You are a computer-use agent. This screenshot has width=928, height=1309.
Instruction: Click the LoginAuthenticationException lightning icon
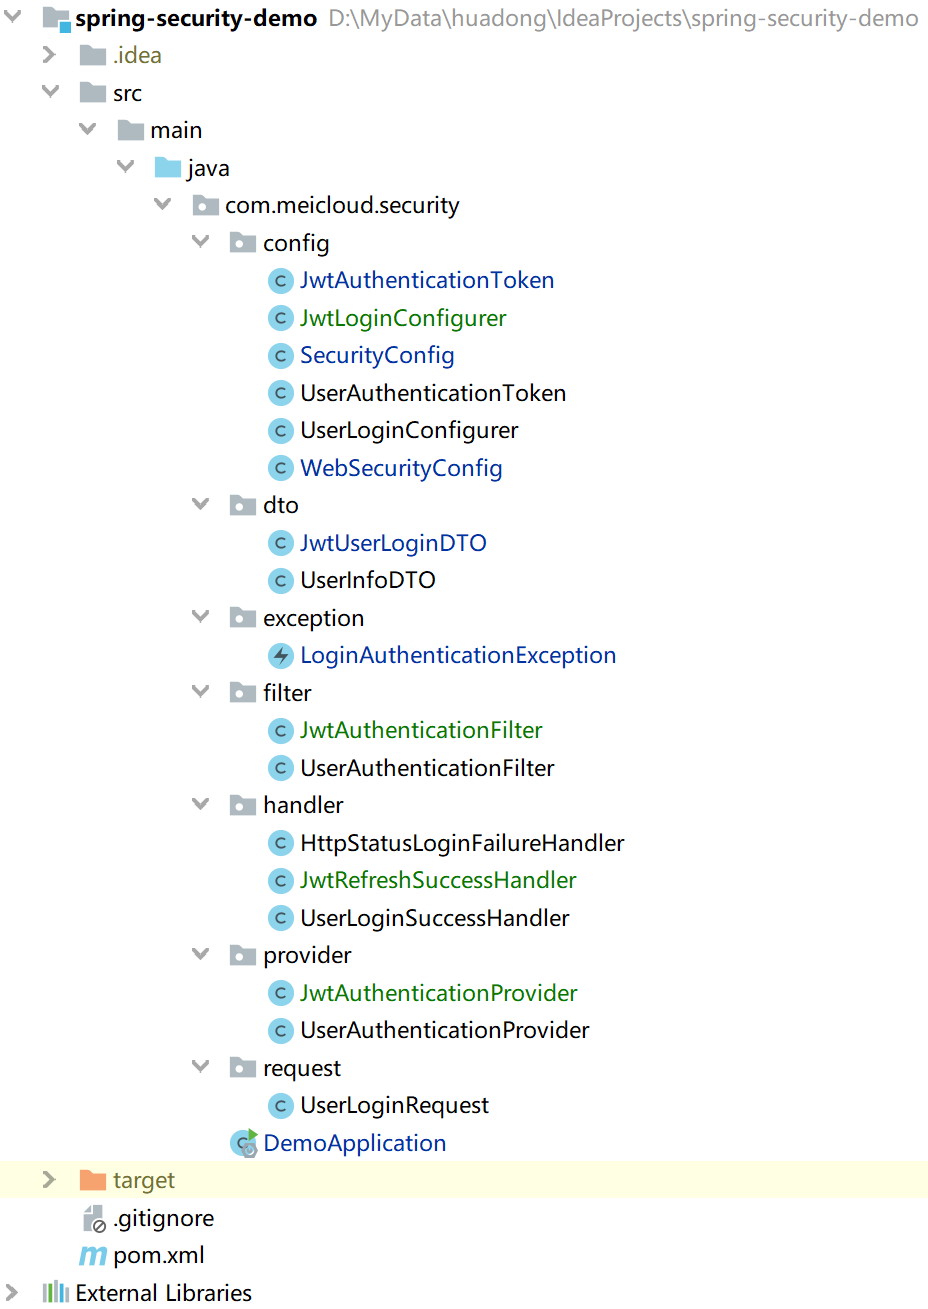(x=281, y=656)
